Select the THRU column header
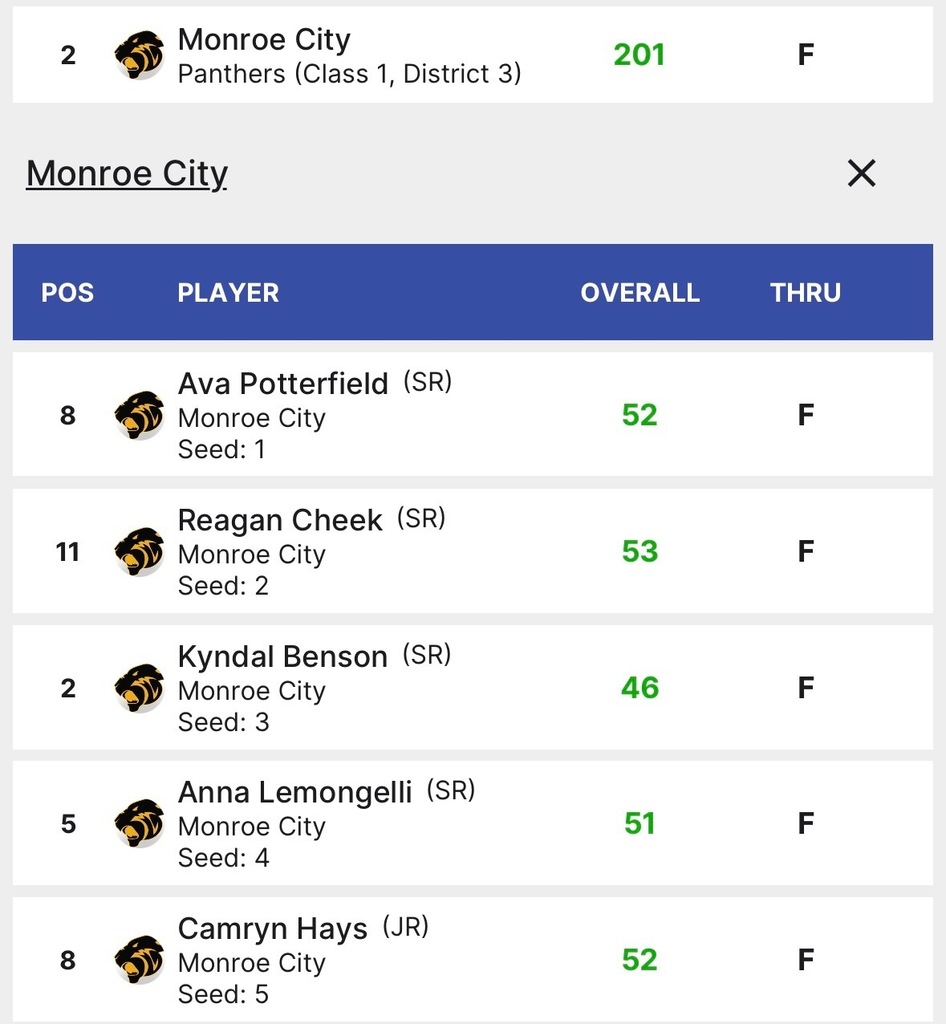Screen dimensions: 946x1024 pos(805,293)
